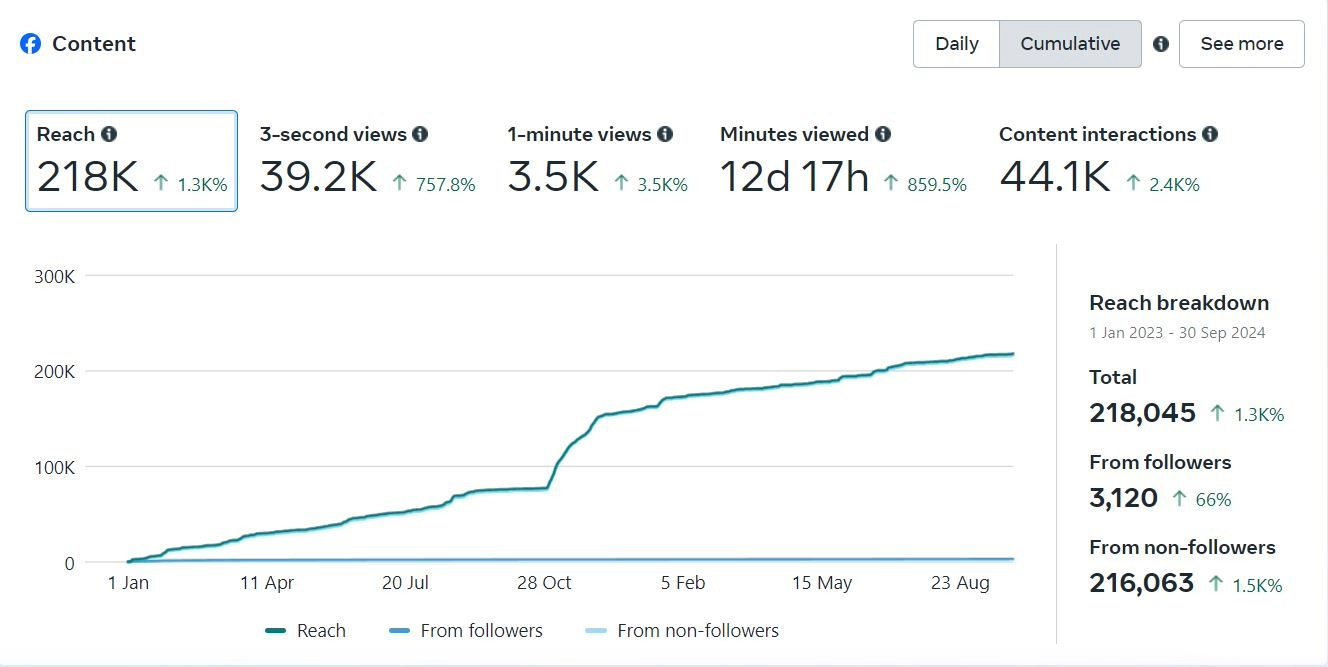Select the 1-minute views metric
Screen dimensions: 1328x667
597,162
